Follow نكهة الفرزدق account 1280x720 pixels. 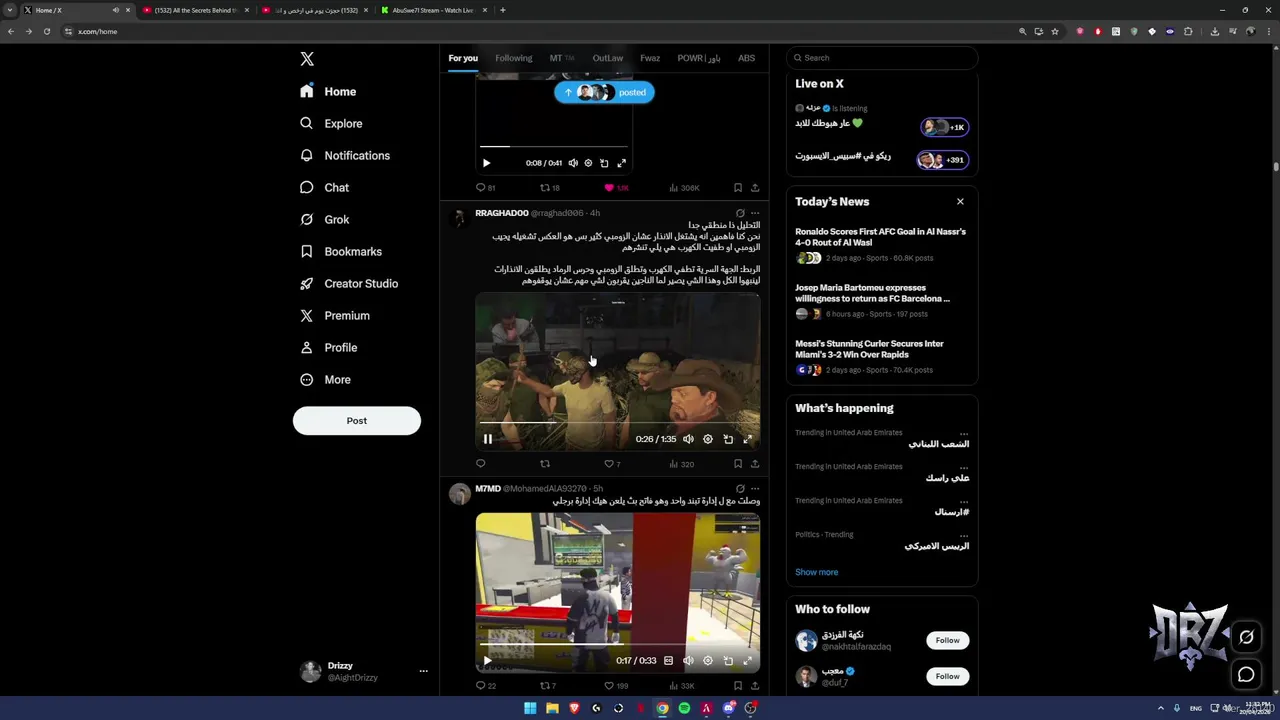pyautogui.click(x=948, y=640)
